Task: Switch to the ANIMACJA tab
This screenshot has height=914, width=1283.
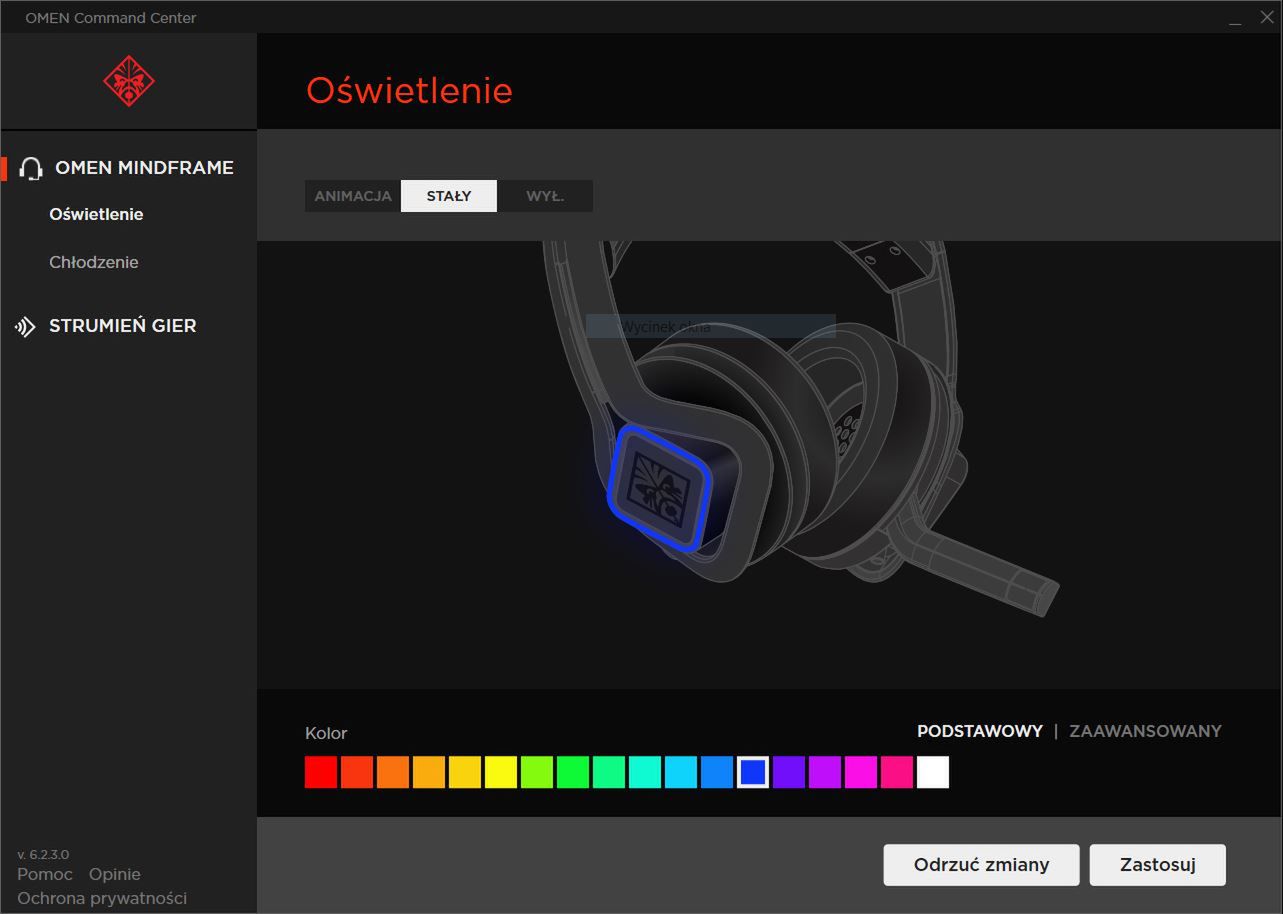Action: [351, 196]
